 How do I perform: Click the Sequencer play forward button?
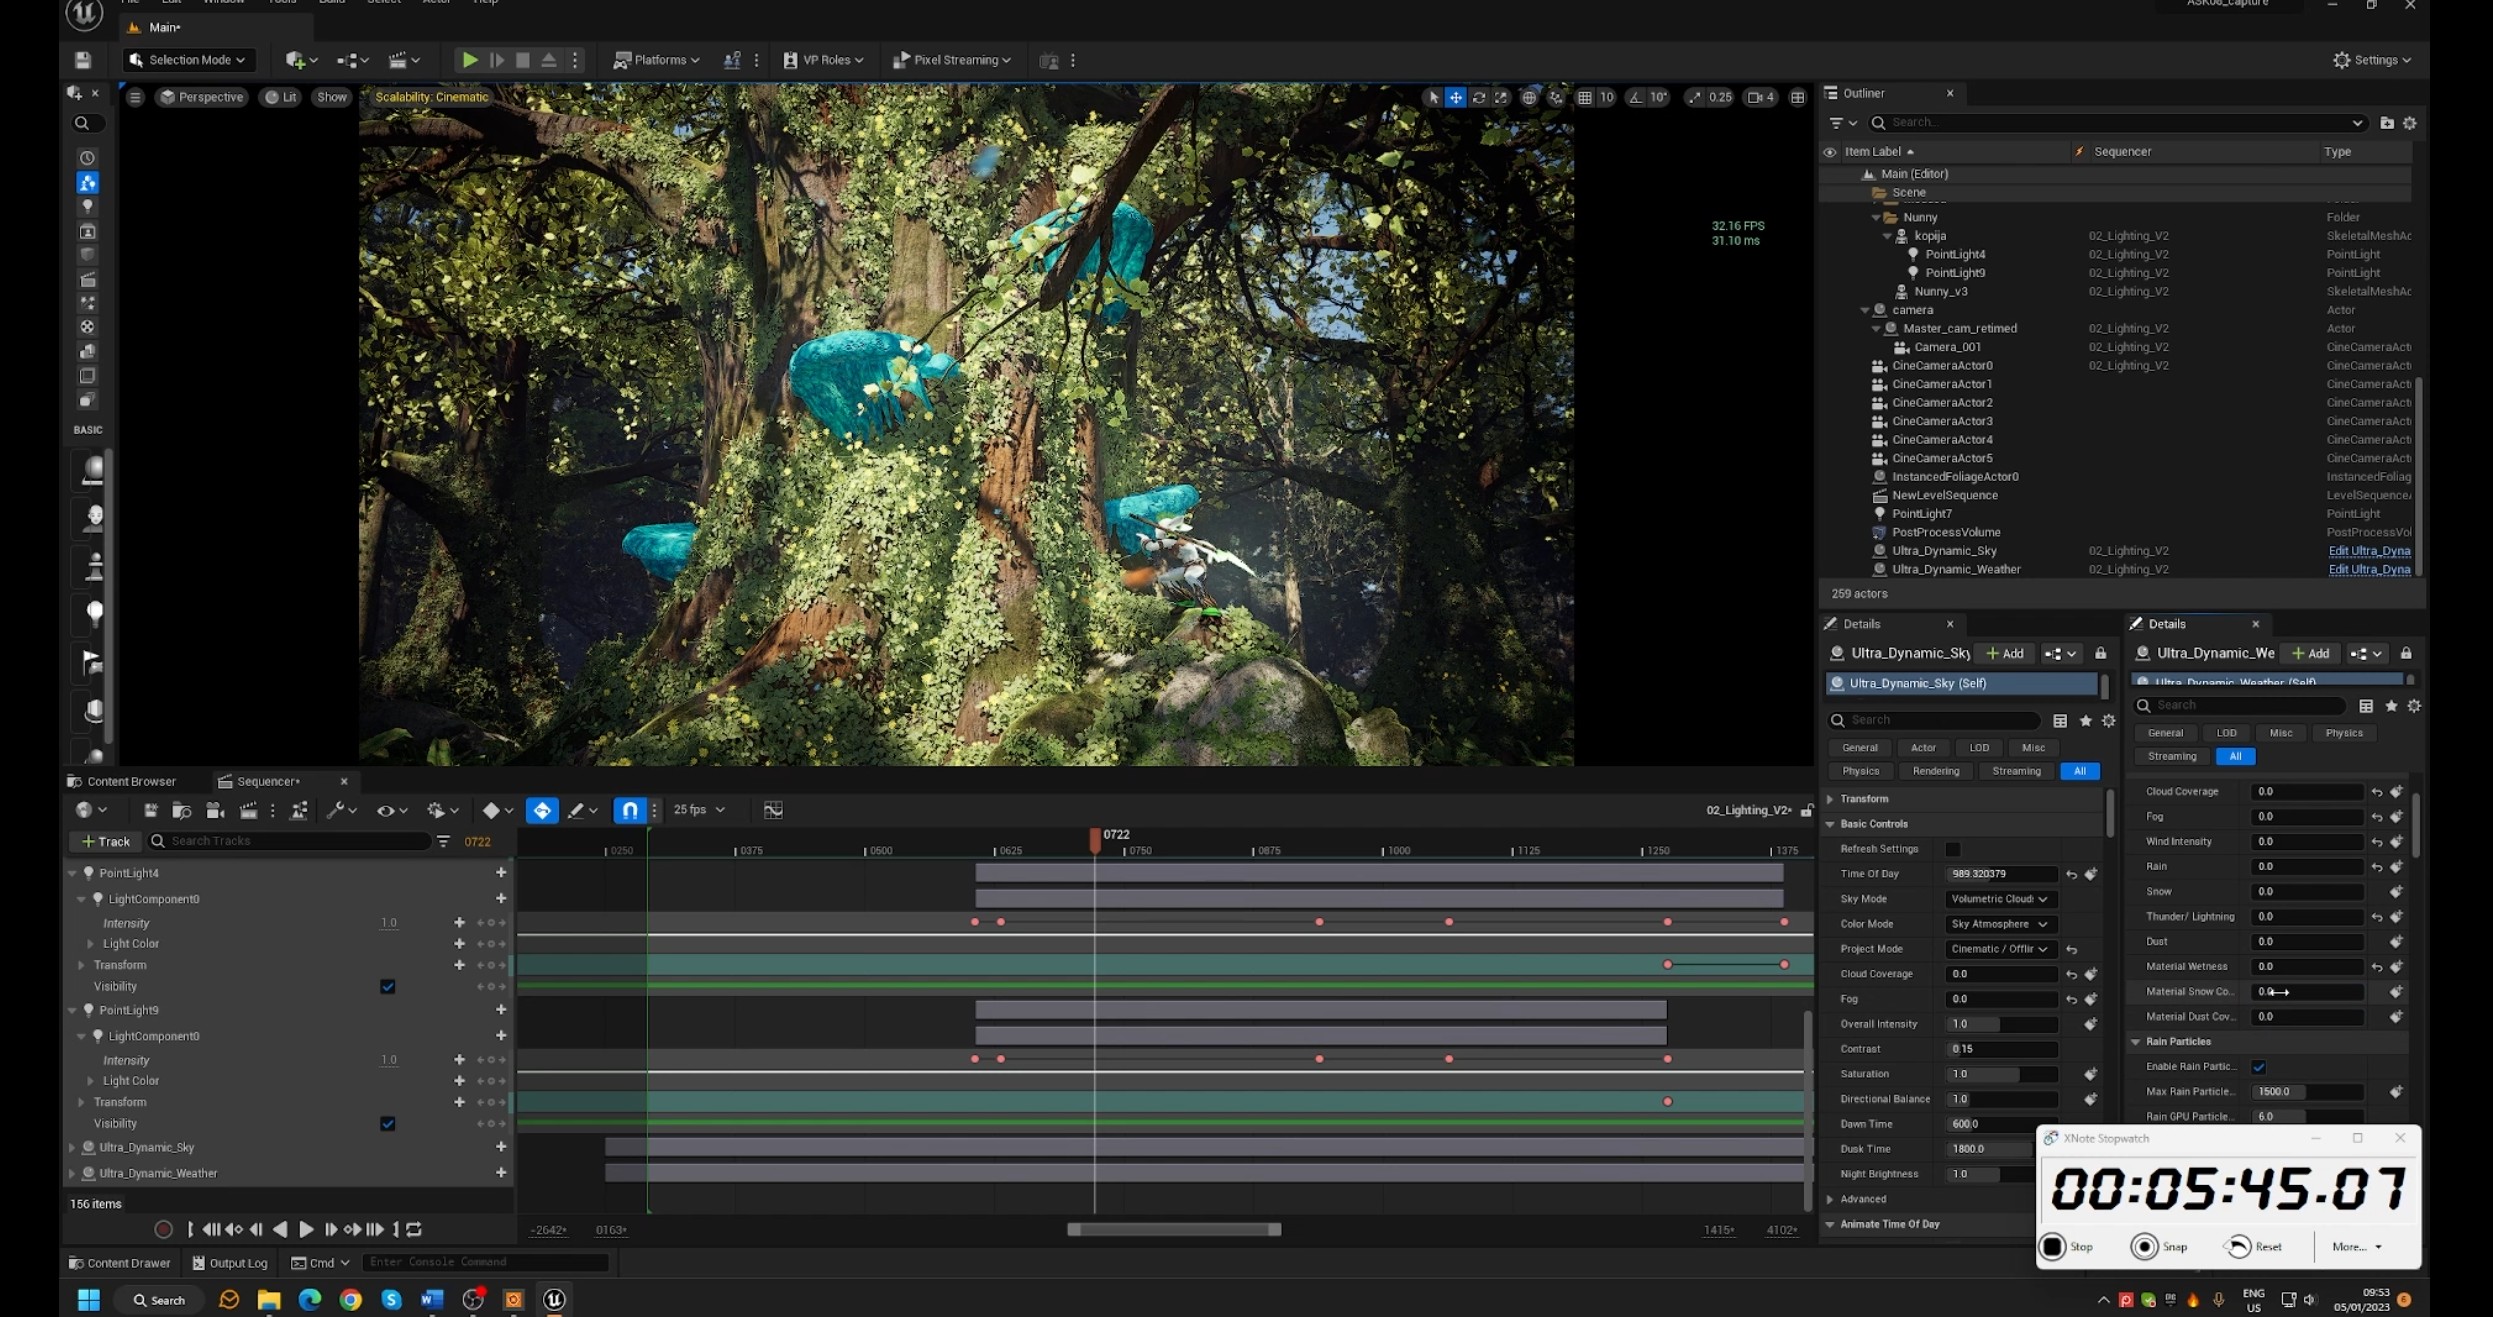click(x=306, y=1229)
